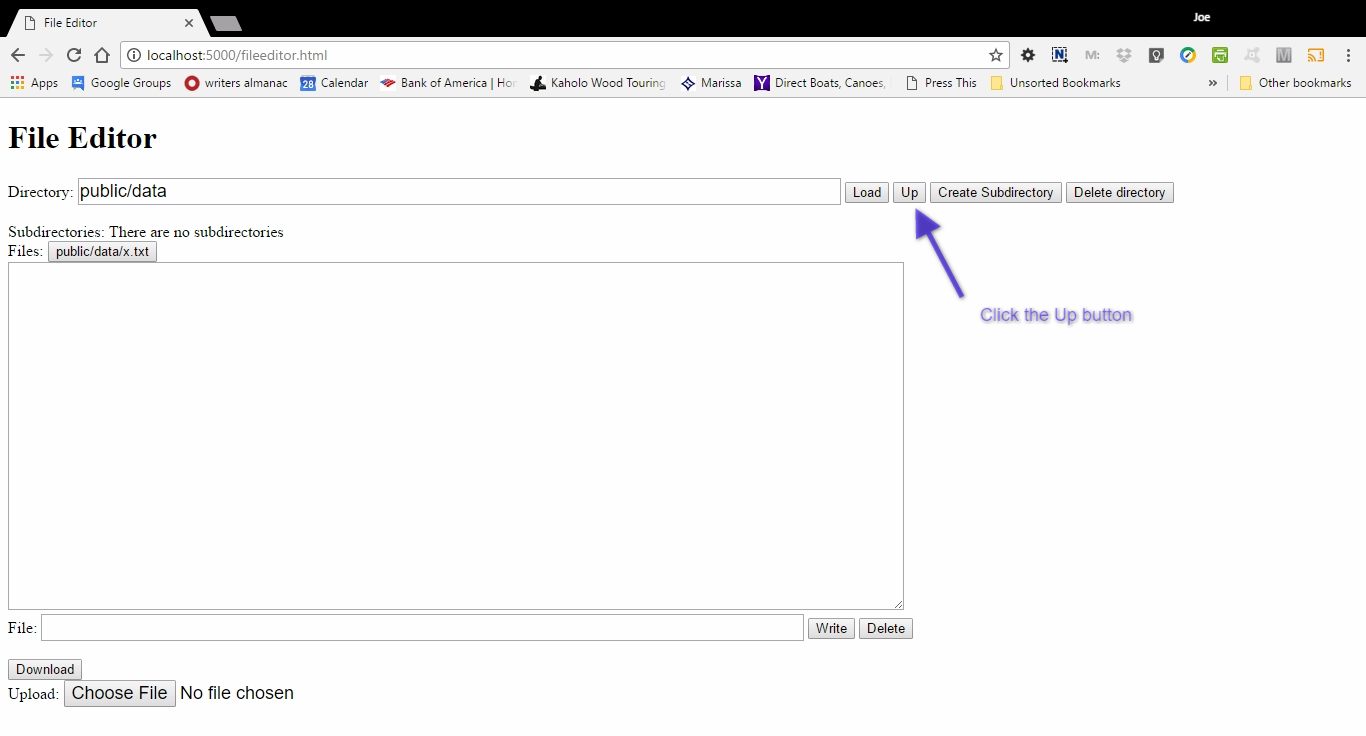The width and height of the screenshot is (1366, 736).
Task: Expand the bookmarks overflow chevron
Action: [x=1213, y=83]
